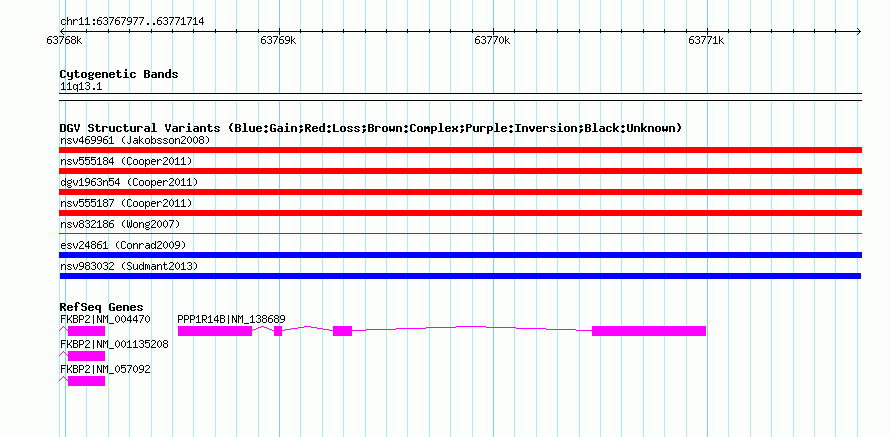Screen dimensions: 890x437
Task: Click the long PPP1R14B intron line
Action: point(472,327)
